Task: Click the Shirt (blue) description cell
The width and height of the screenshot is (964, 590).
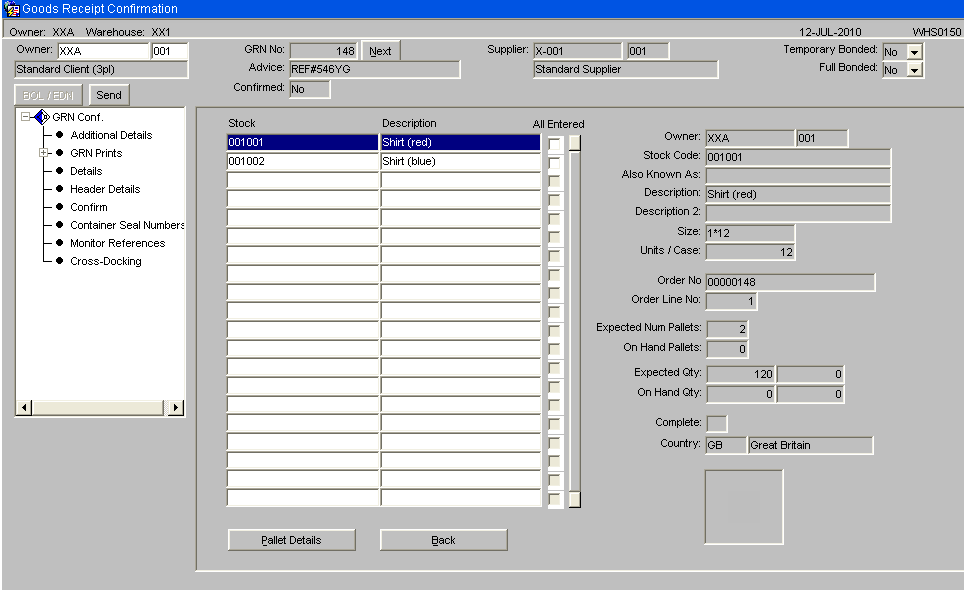Action: point(460,162)
